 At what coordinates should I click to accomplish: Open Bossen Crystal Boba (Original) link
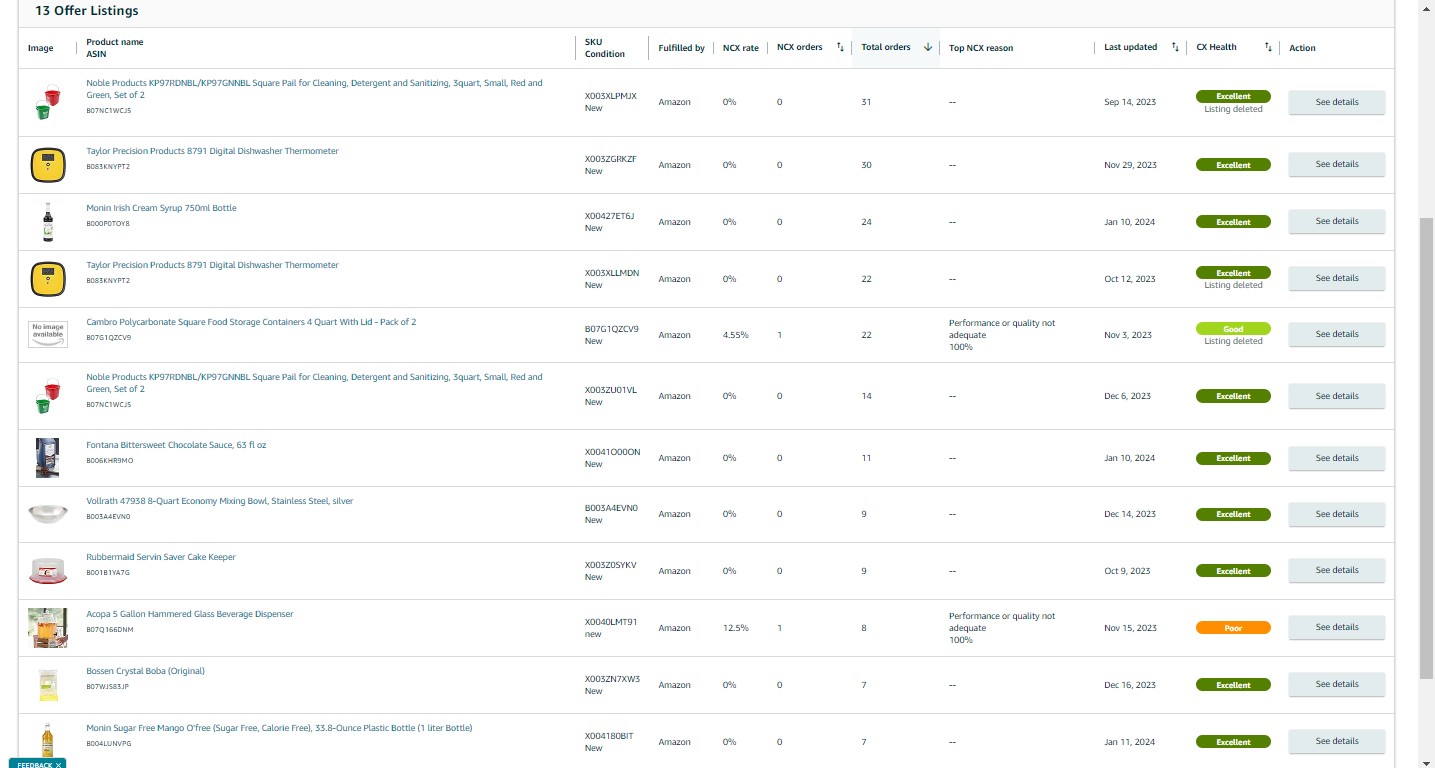tap(145, 671)
